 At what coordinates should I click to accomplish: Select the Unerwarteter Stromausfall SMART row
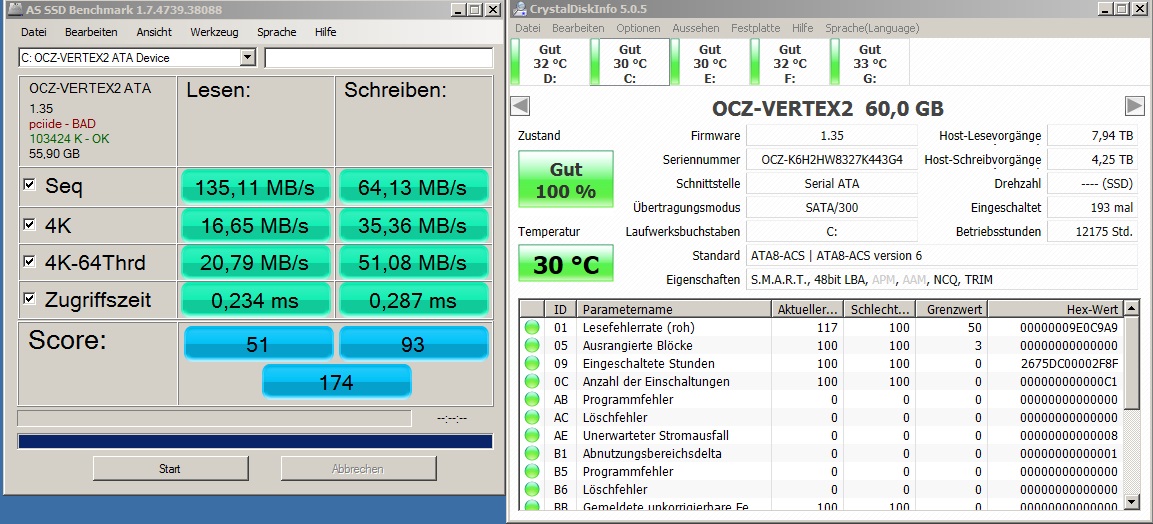[x=821, y=436]
